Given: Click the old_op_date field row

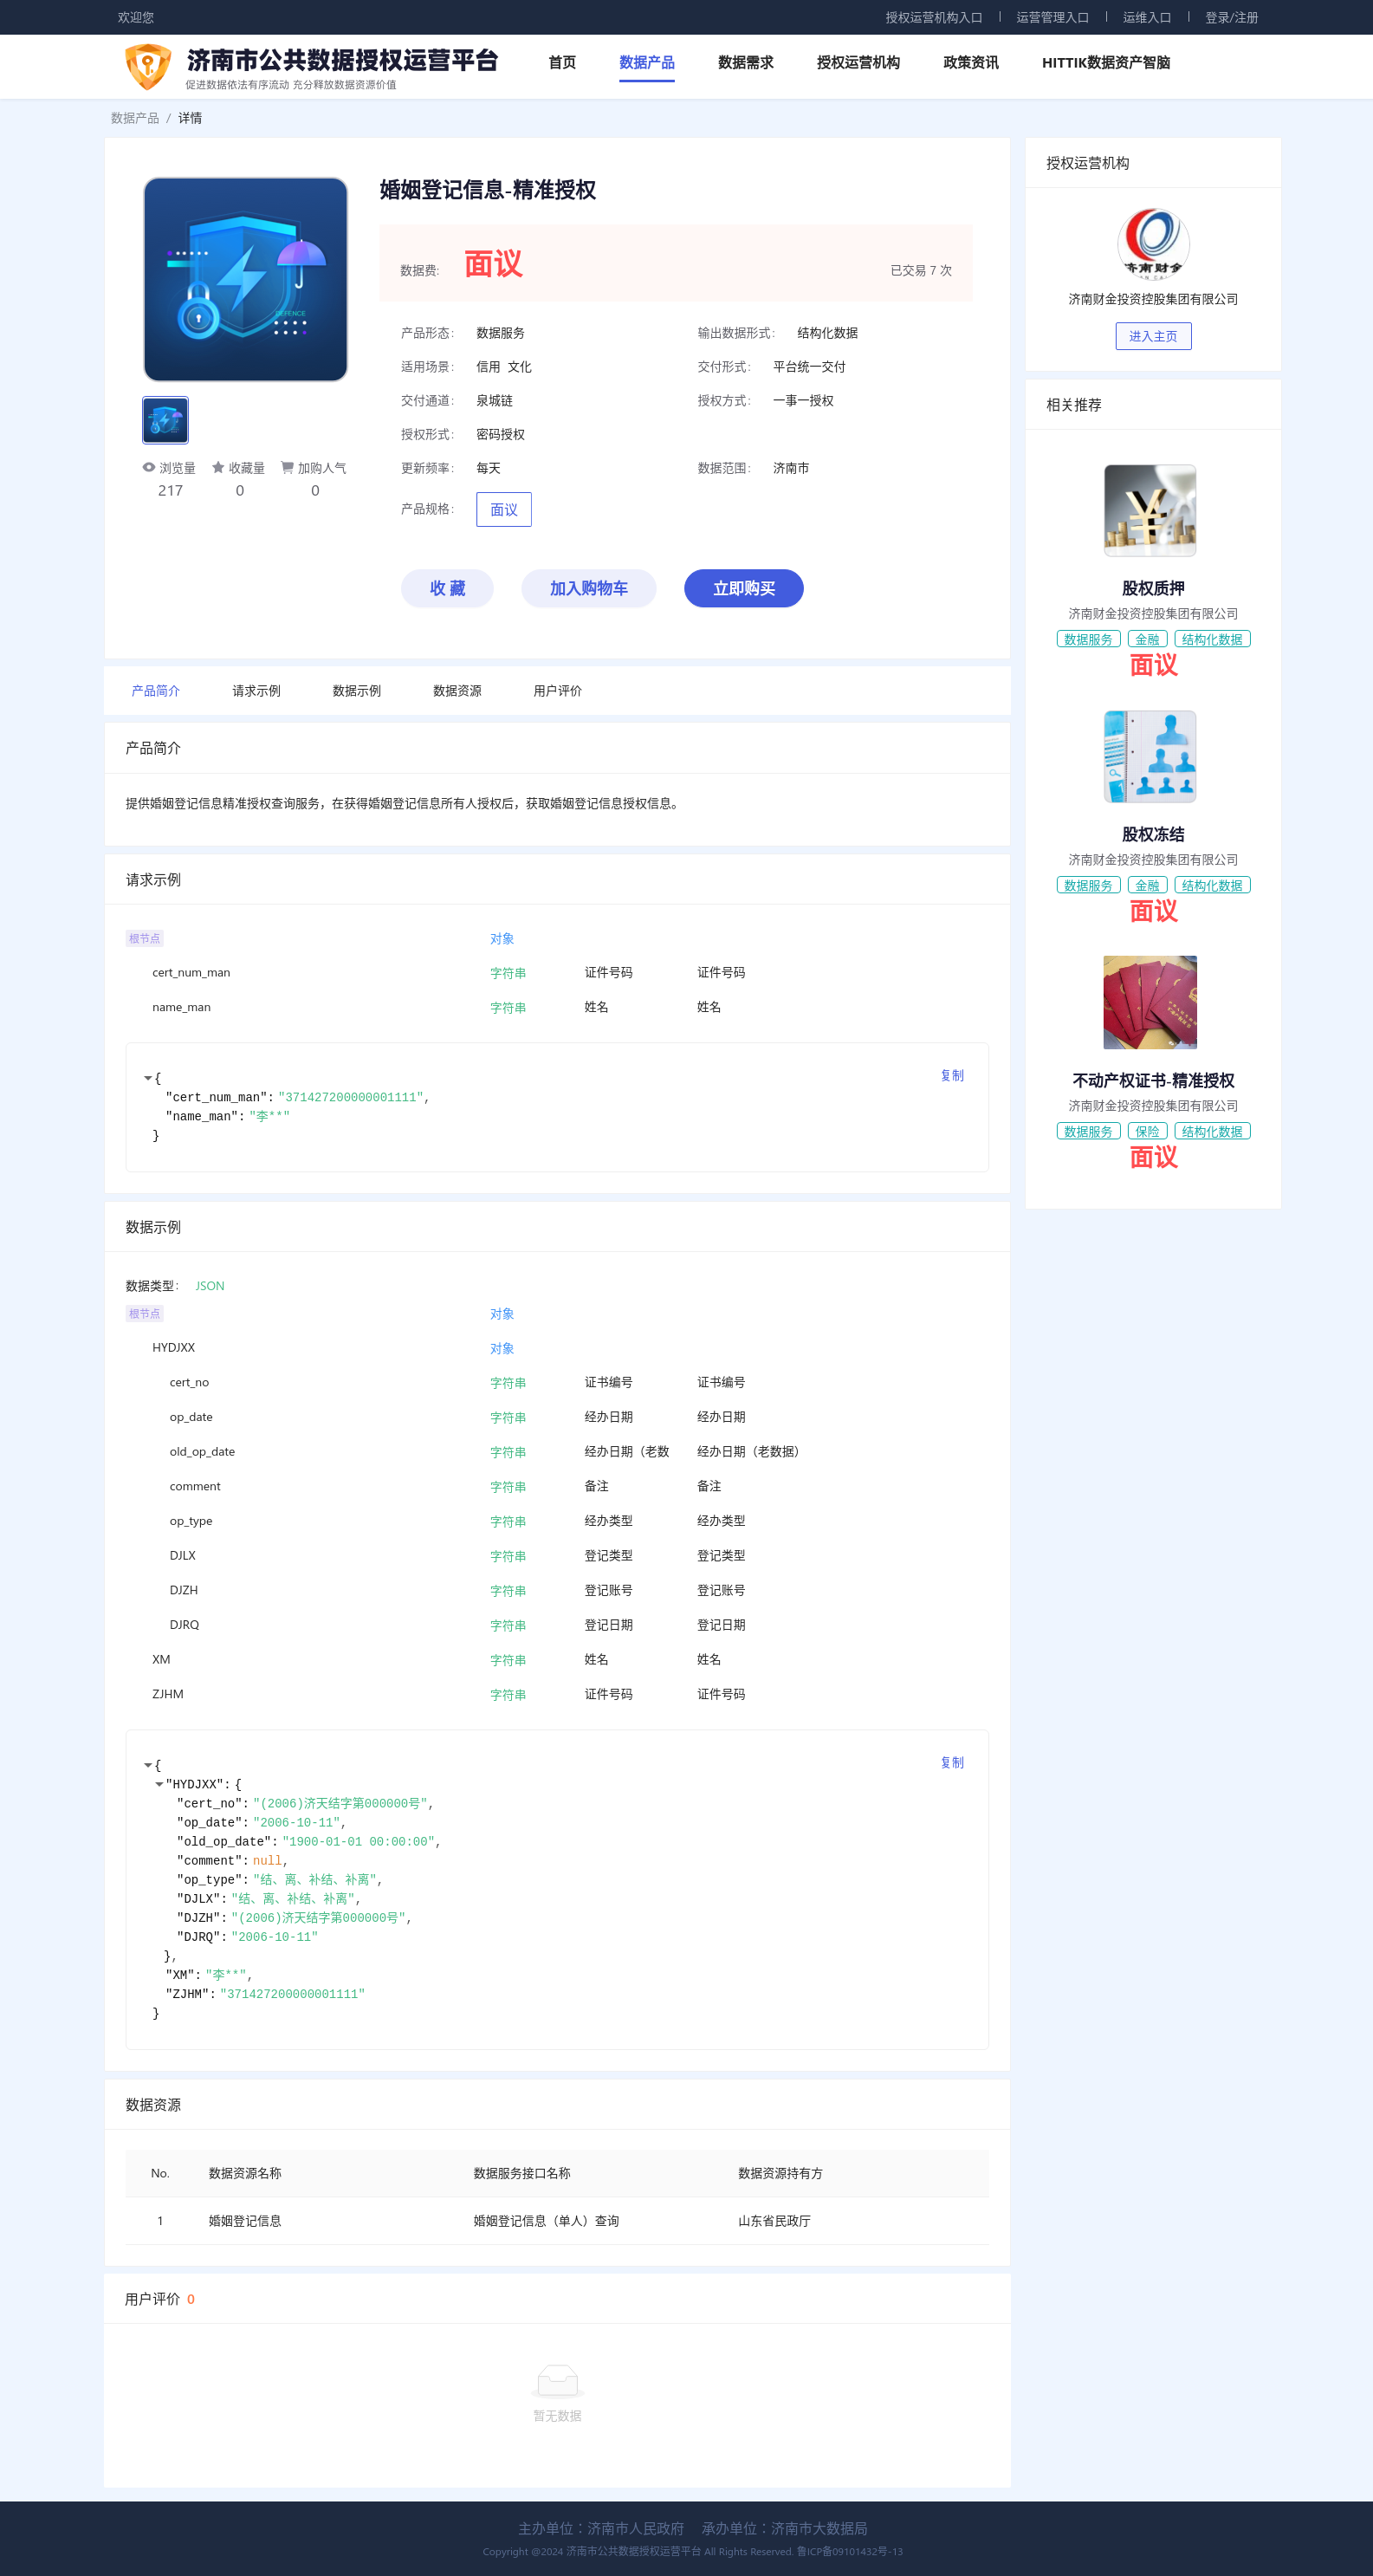Looking at the screenshot, I should (557, 1452).
